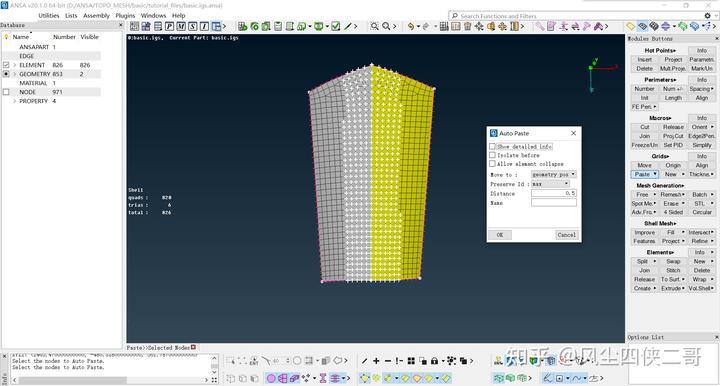720x386 pixels.
Task: Click the S sets list icon
Action: pyautogui.click(x=192, y=27)
